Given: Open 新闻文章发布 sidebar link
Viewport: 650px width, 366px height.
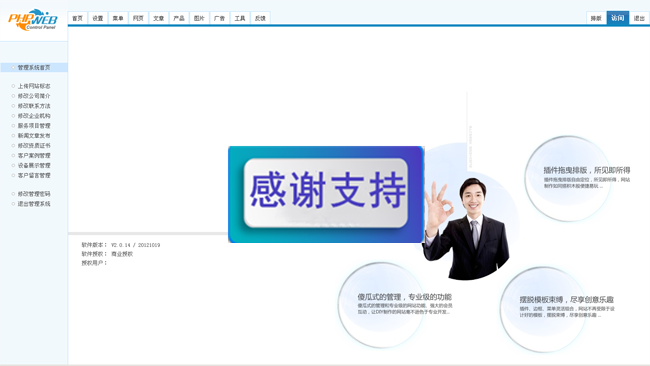Looking at the screenshot, I should tap(34, 136).
